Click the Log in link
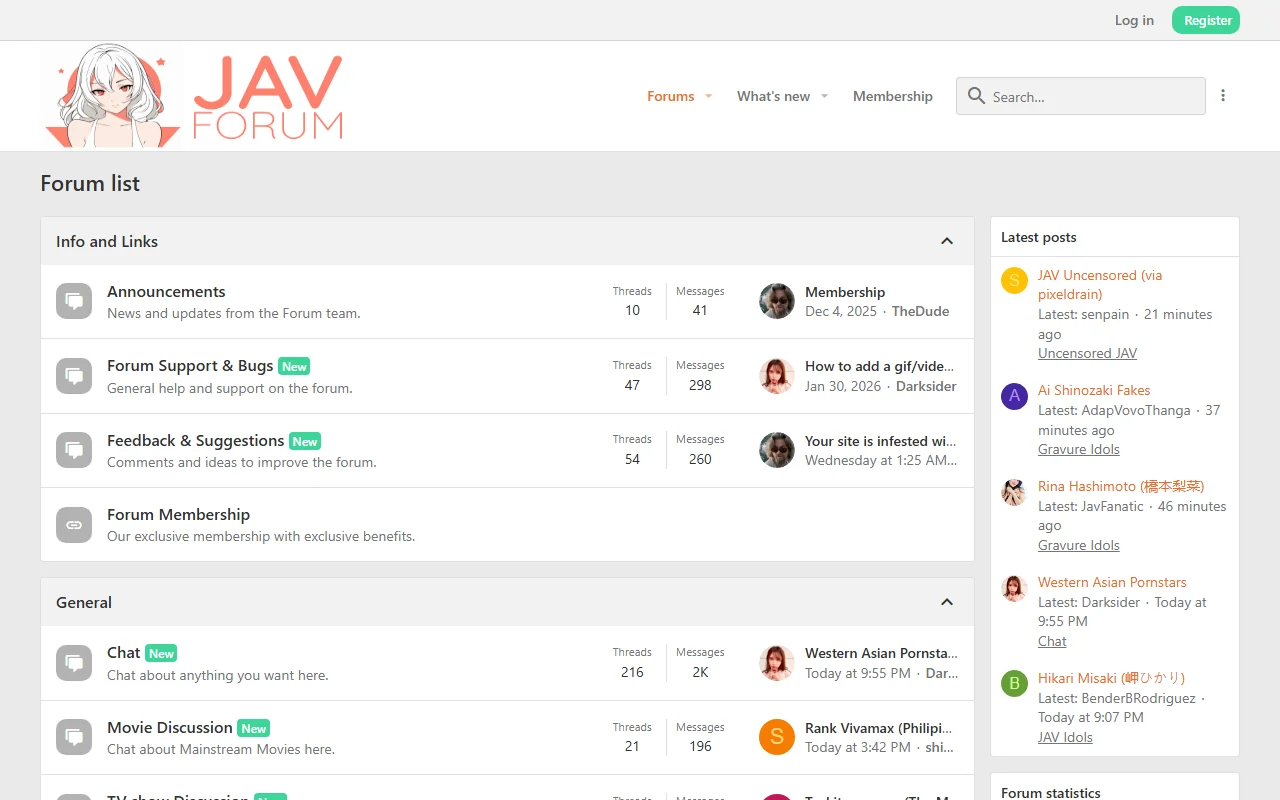Viewport: 1280px width, 800px height. coord(1133,20)
